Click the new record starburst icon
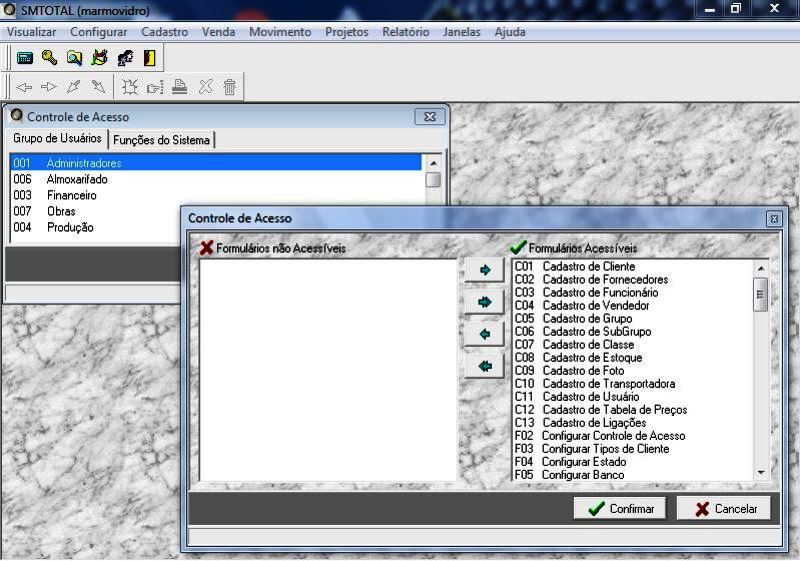The height and width of the screenshot is (561, 800). pyautogui.click(x=130, y=87)
